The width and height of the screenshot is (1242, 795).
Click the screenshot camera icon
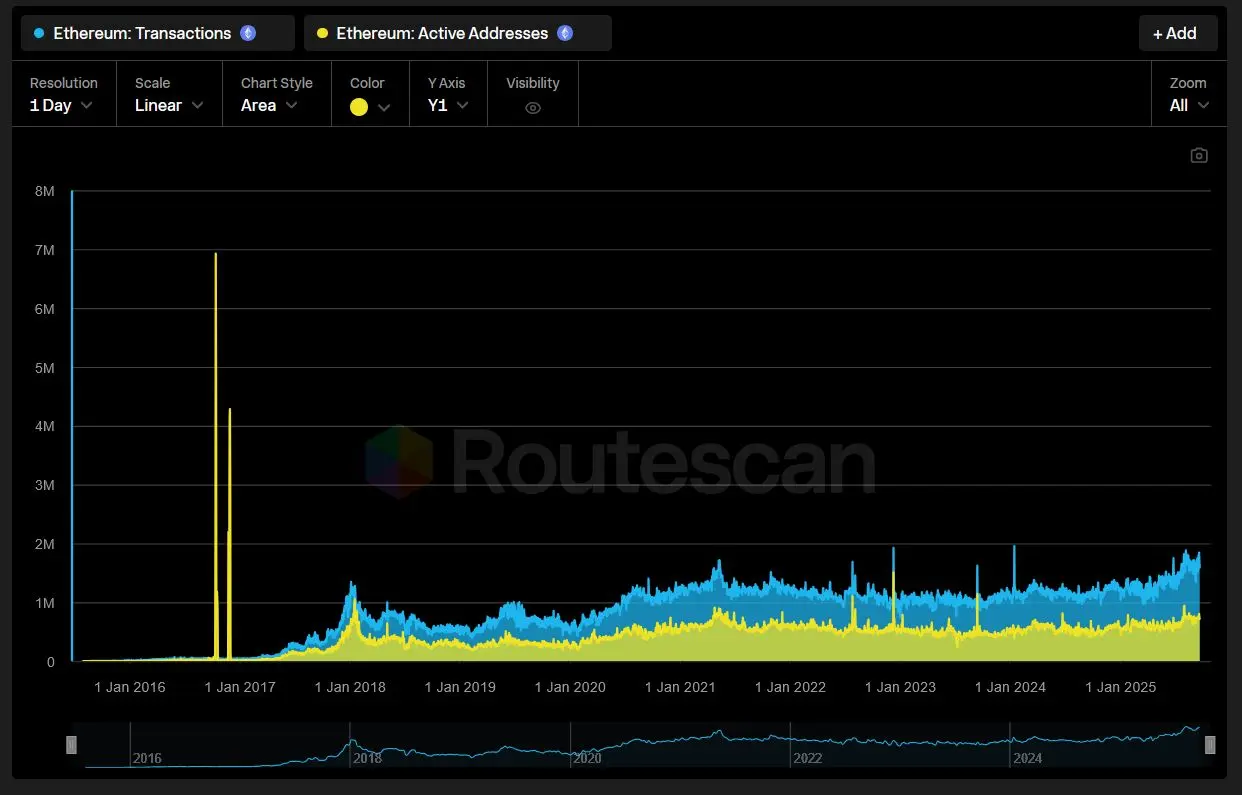[1199, 155]
